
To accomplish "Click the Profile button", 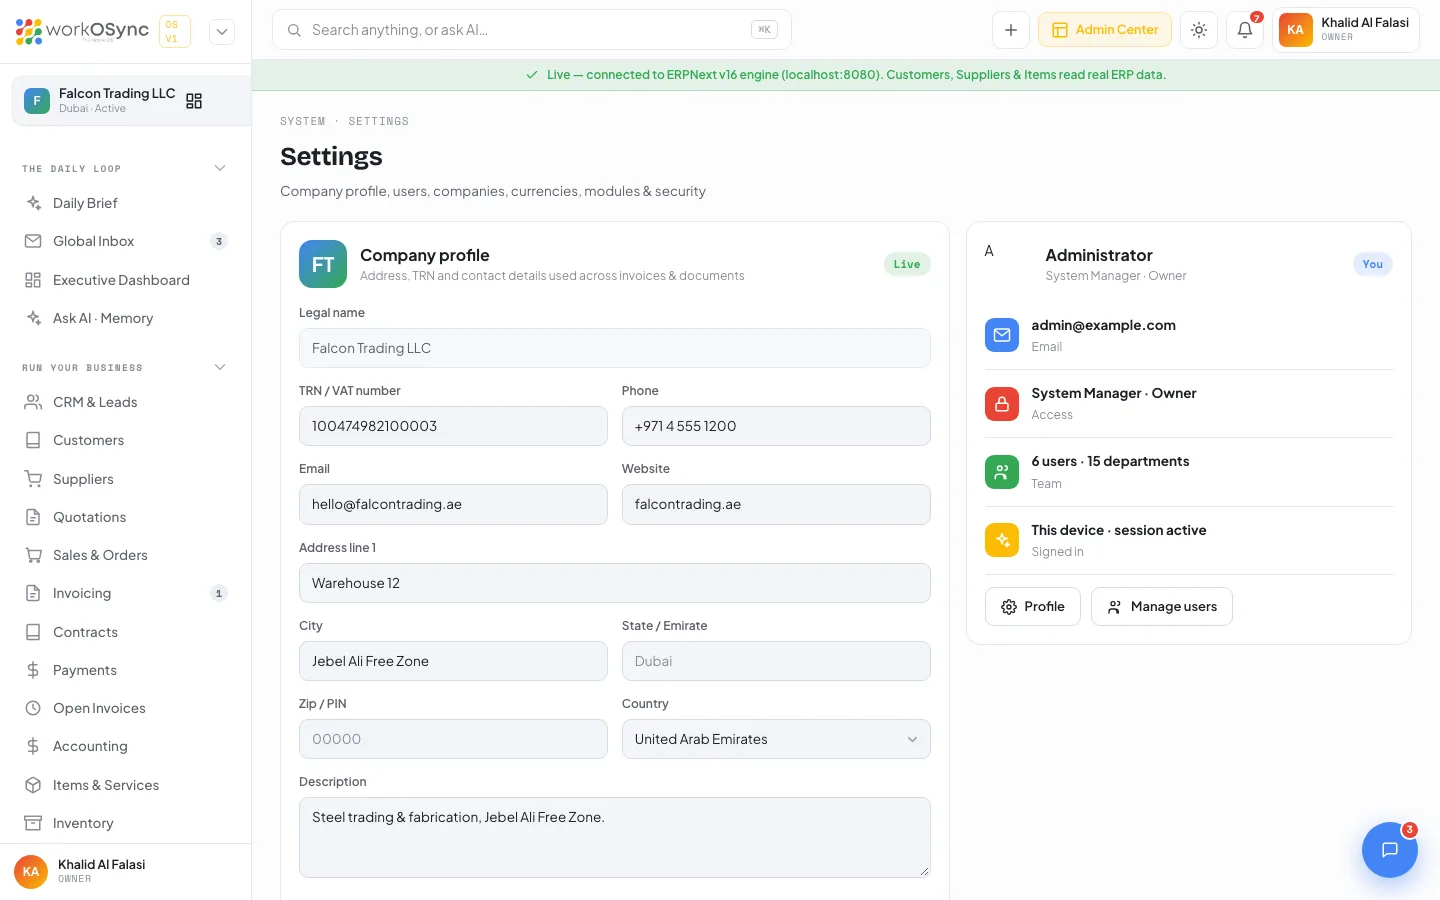I will (x=1033, y=607).
